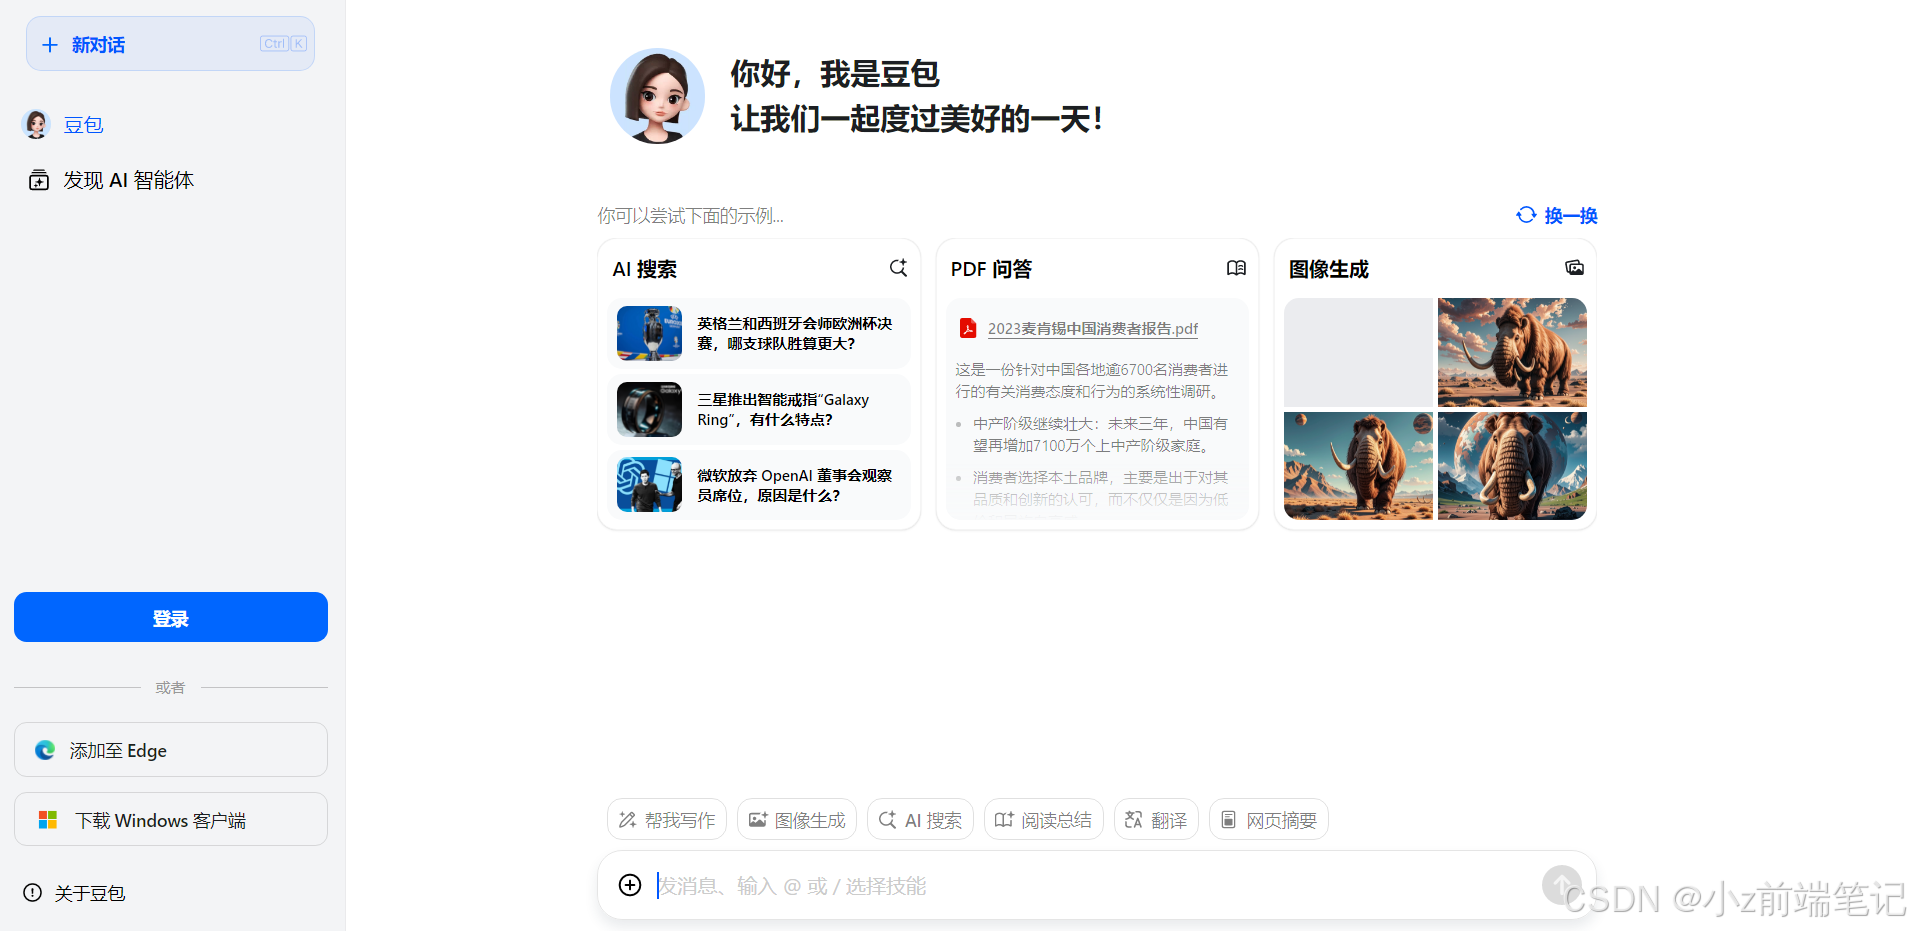Image resolution: width=1911 pixels, height=931 pixels.
Task: Click the 登录 button
Action: tap(170, 617)
